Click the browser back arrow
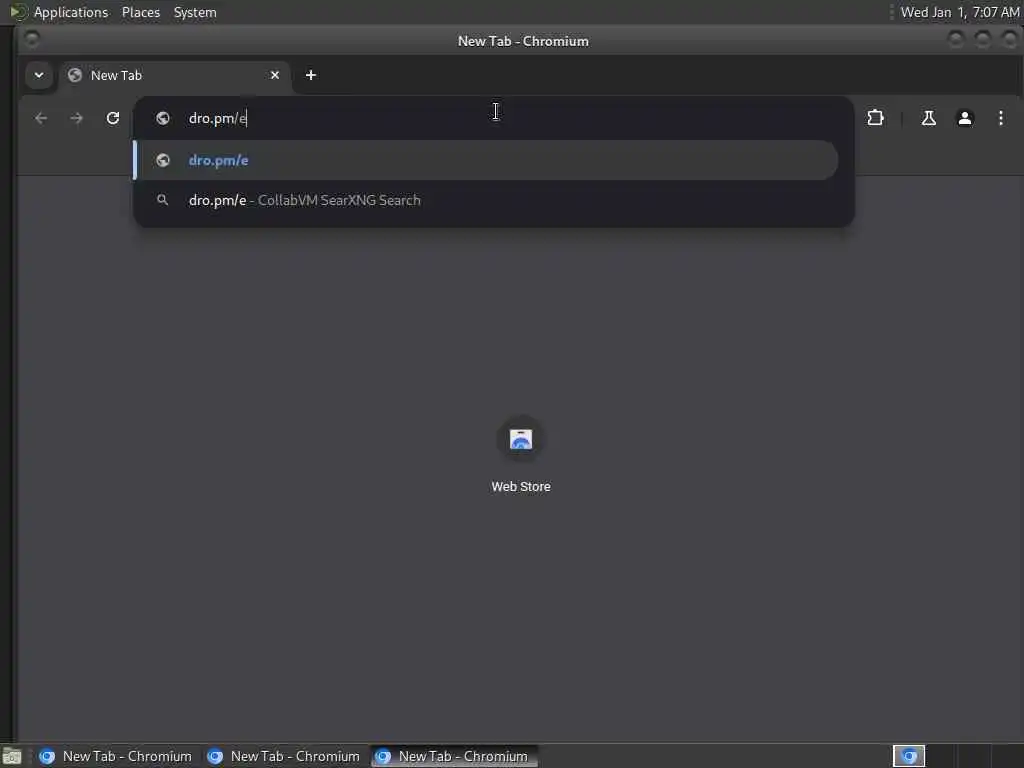The height and width of the screenshot is (768, 1024). (41, 118)
